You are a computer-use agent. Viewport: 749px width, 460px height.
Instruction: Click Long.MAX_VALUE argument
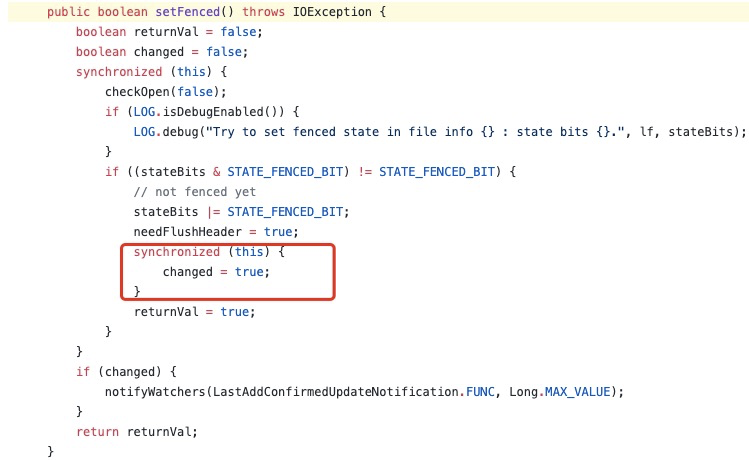point(560,392)
